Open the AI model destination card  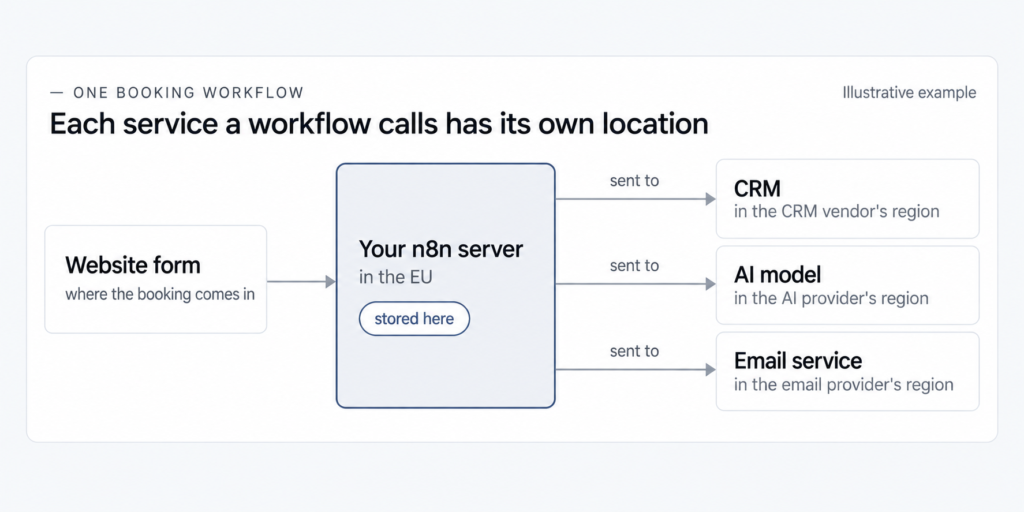(x=847, y=285)
